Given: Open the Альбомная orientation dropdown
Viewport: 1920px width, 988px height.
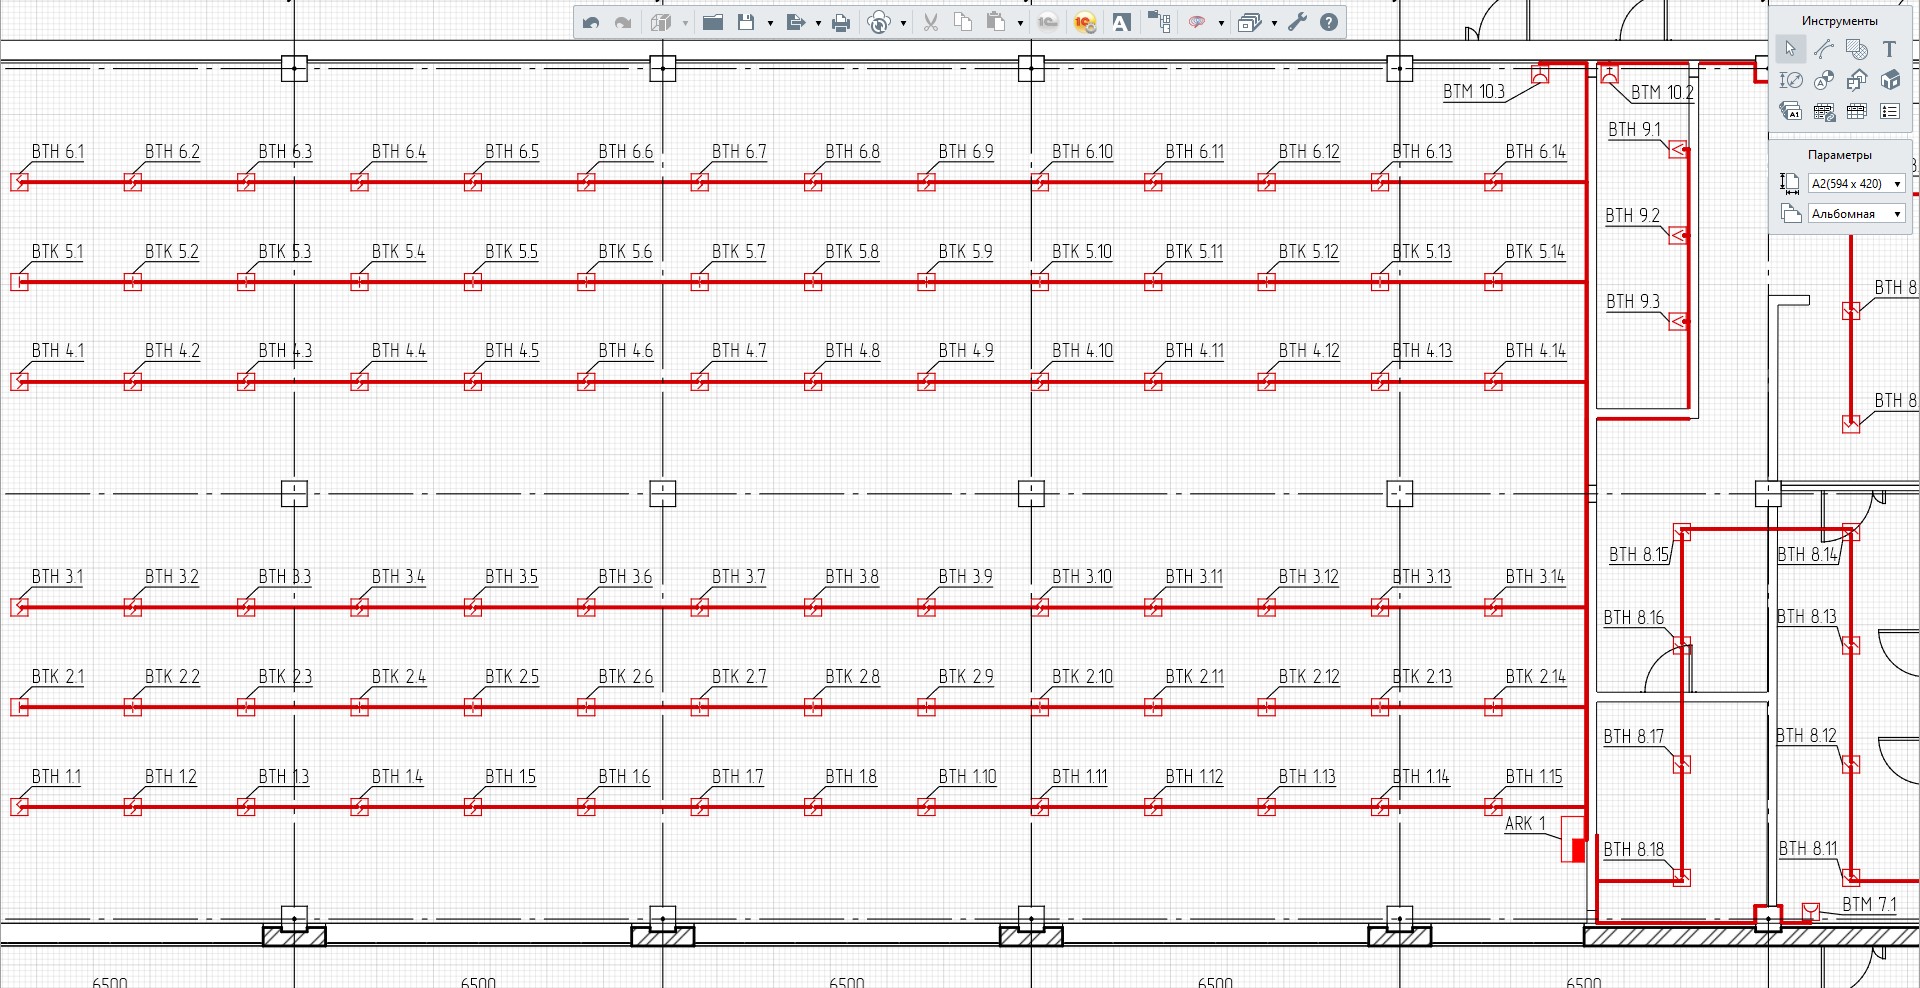Looking at the screenshot, I should [x=1856, y=214].
